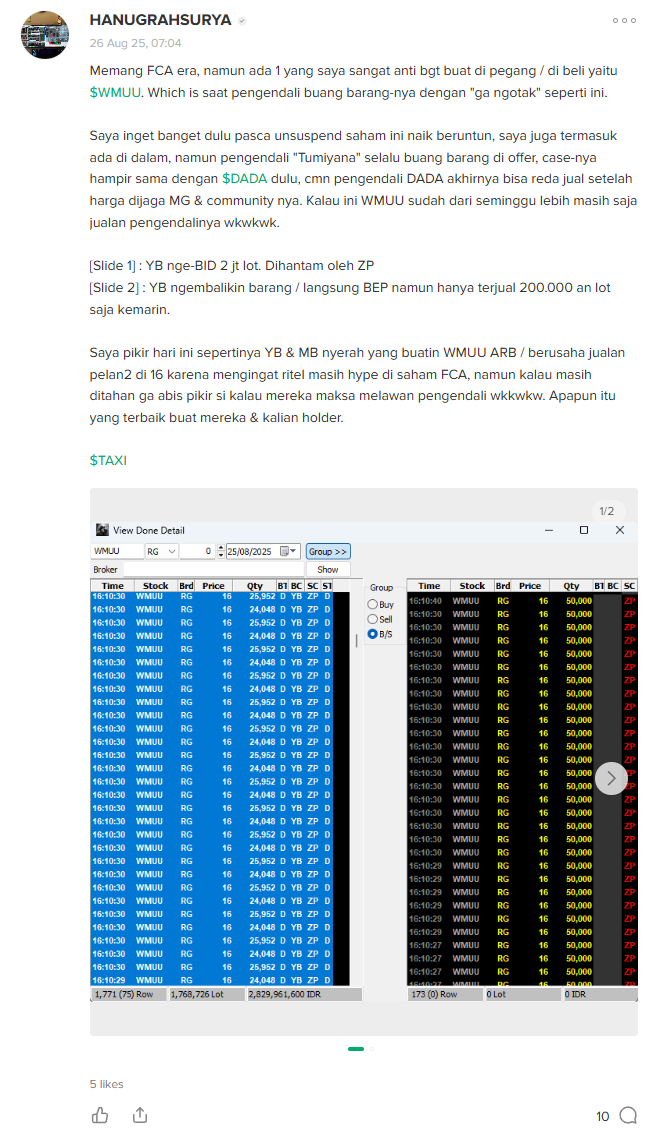Open the $DADA stock ticker link
658x1133 pixels.
(x=244, y=178)
